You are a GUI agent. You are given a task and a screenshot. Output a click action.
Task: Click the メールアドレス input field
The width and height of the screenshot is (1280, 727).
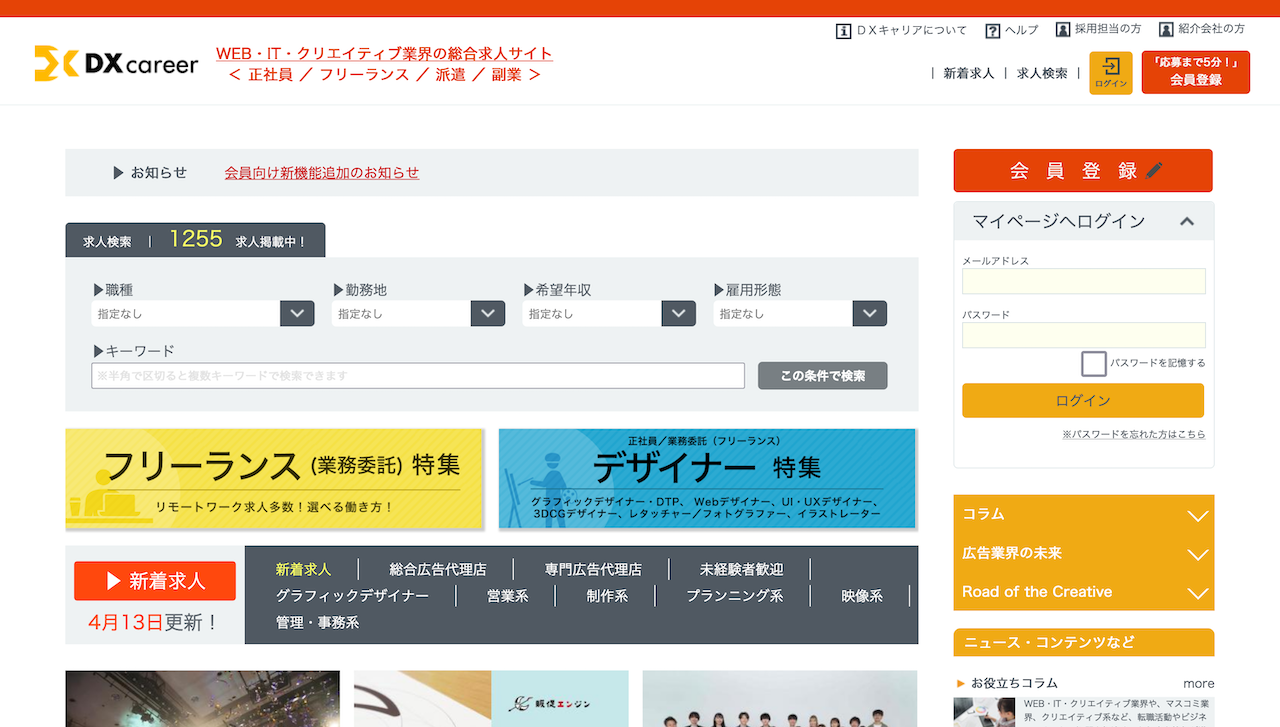point(1083,281)
